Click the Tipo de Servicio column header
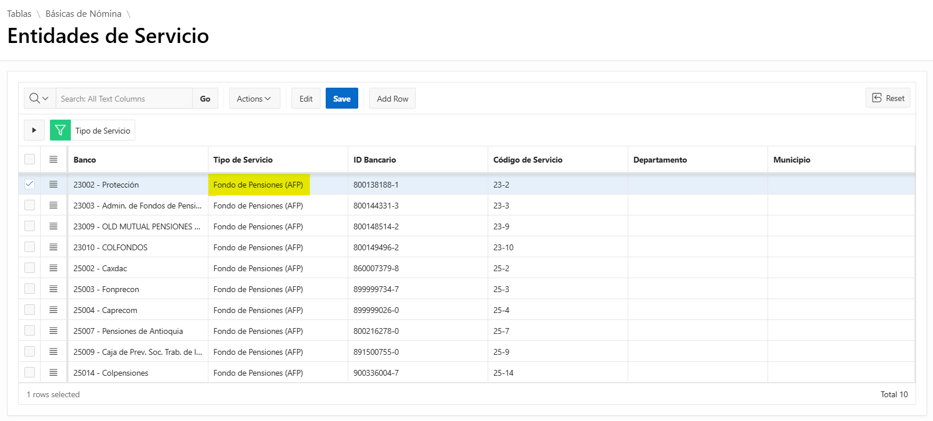The width and height of the screenshot is (933, 421). (278, 160)
